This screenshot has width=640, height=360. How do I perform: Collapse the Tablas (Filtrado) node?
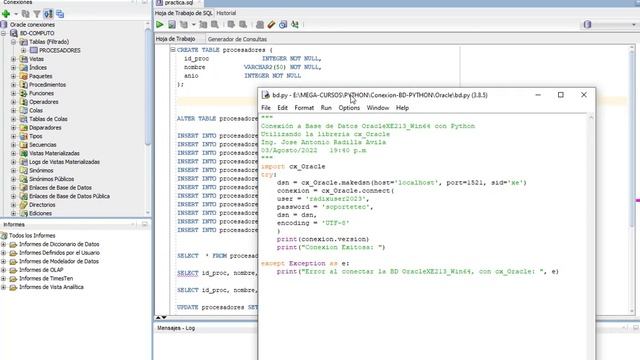click(13, 42)
